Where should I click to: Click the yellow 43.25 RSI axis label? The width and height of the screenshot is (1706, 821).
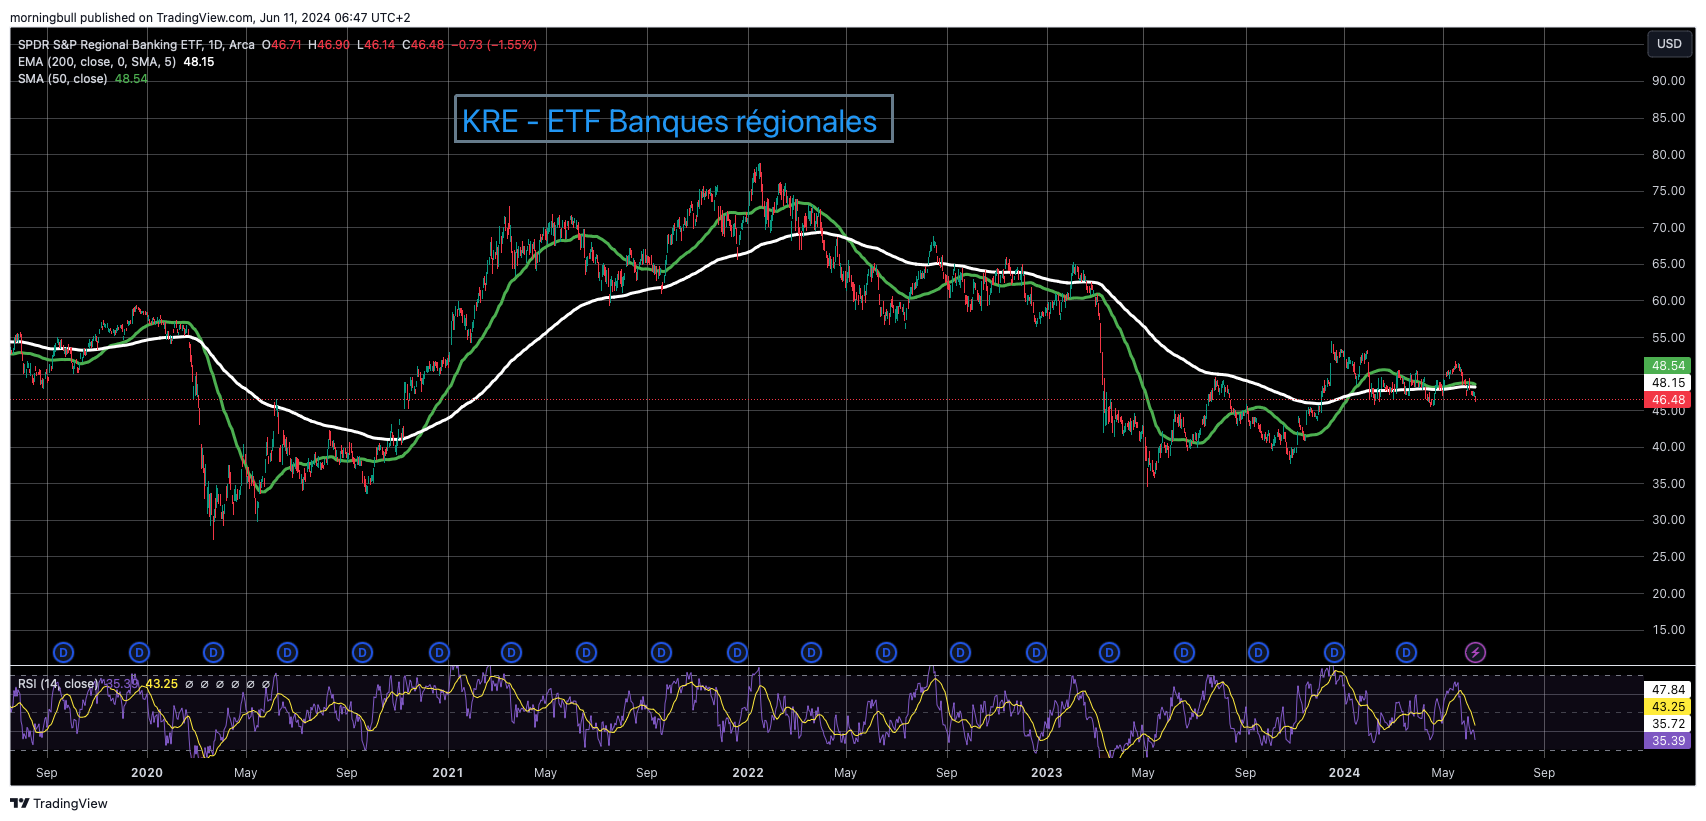[1668, 707]
